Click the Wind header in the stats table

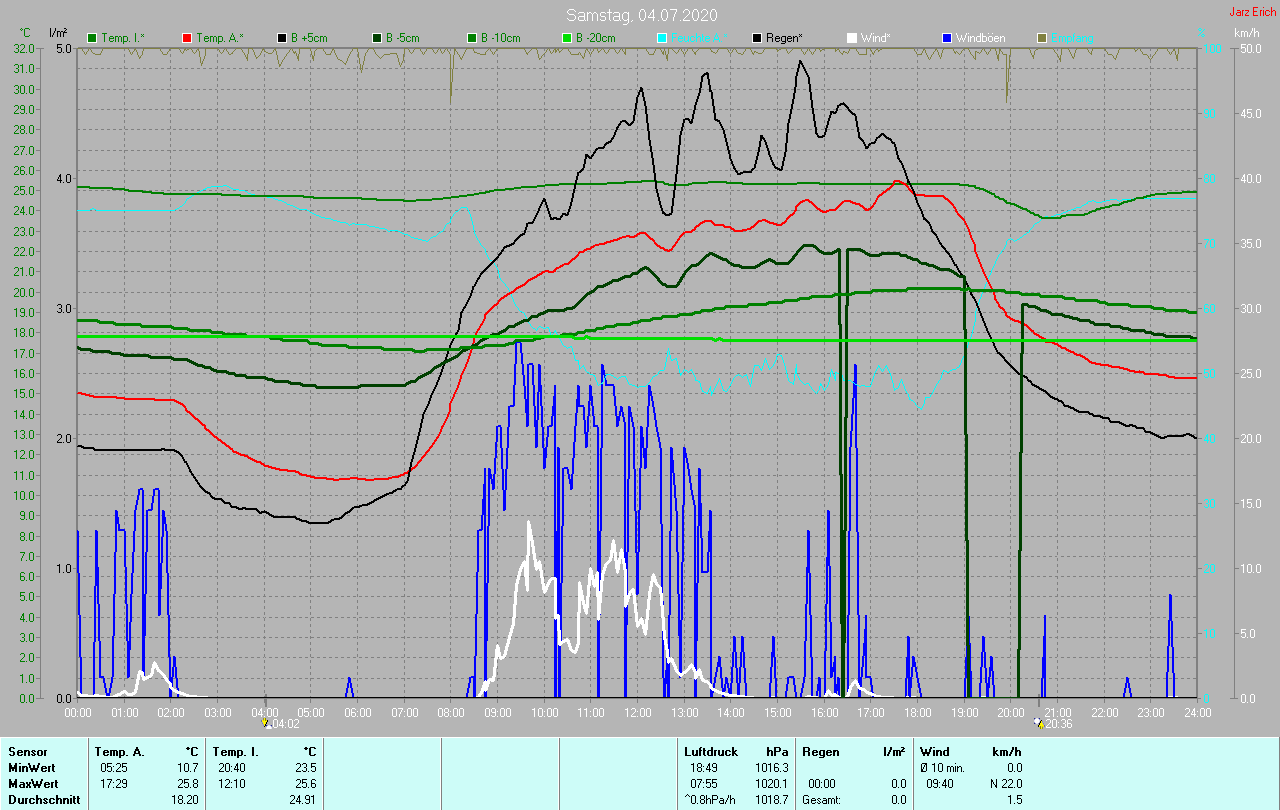pos(934,752)
